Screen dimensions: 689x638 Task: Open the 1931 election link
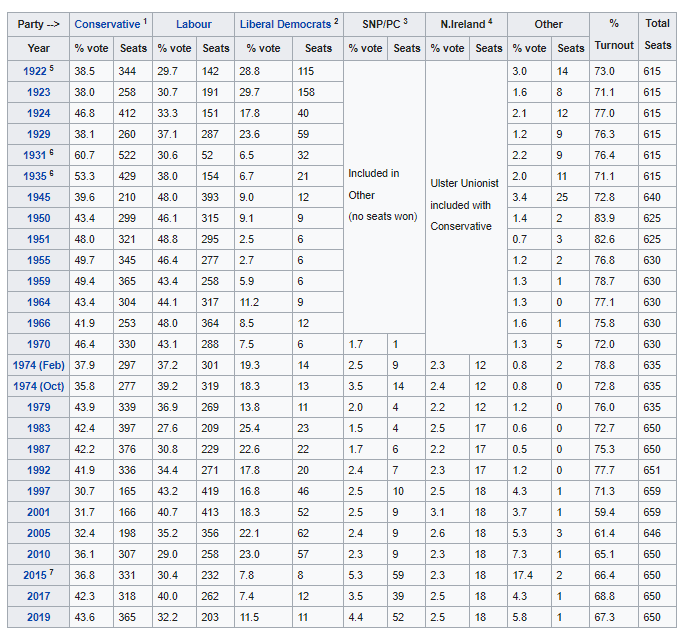point(34,155)
